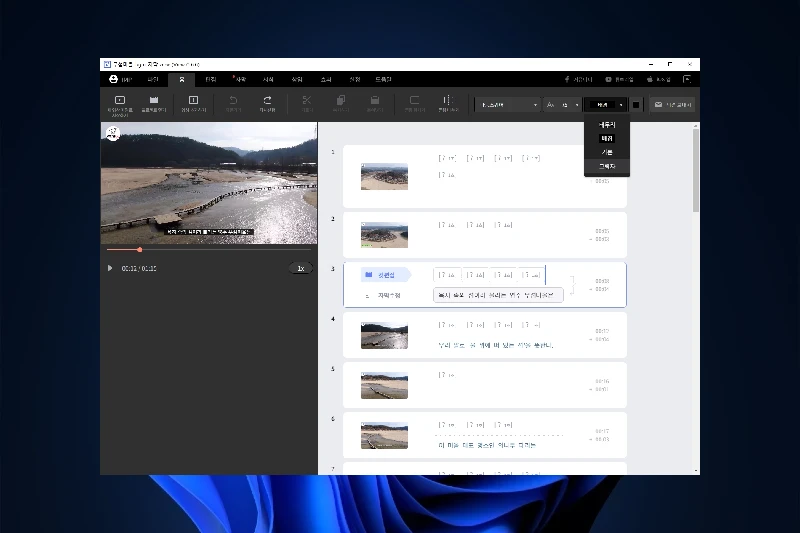
Task: Click the new video project icon
Action: [119, 101]
